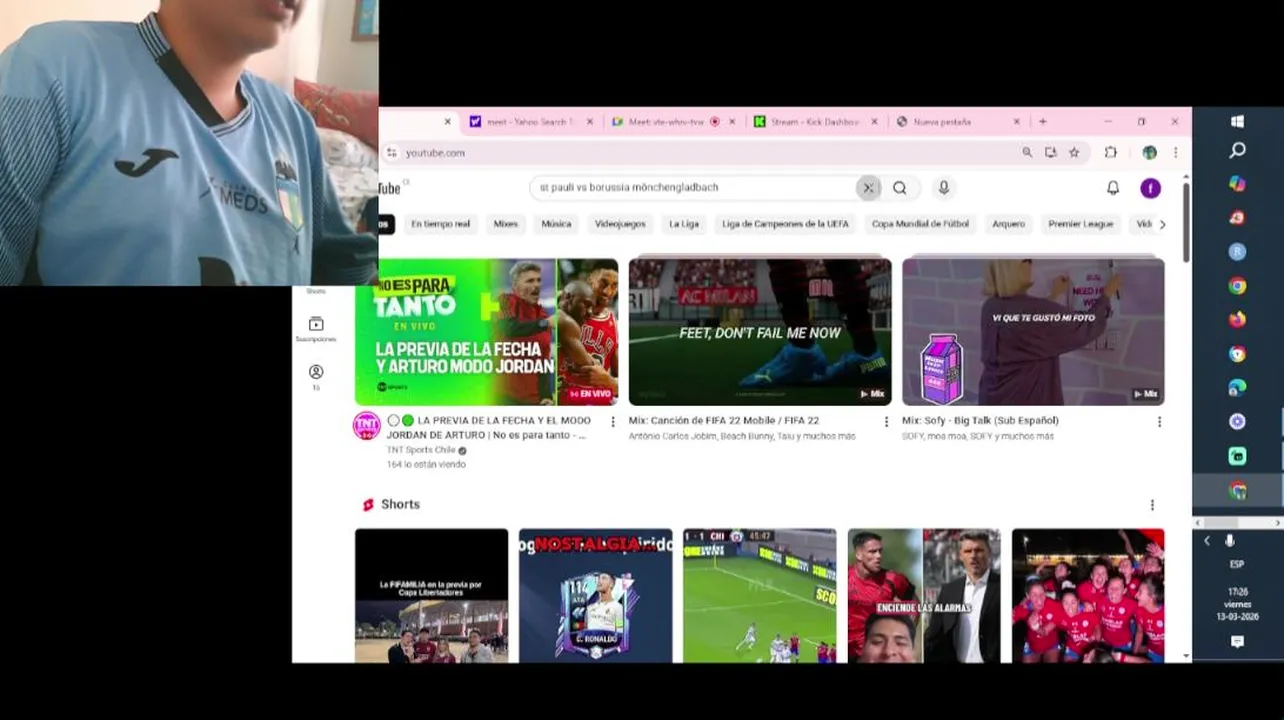Open TNT Sports Chile channel link

coord(421,450)
